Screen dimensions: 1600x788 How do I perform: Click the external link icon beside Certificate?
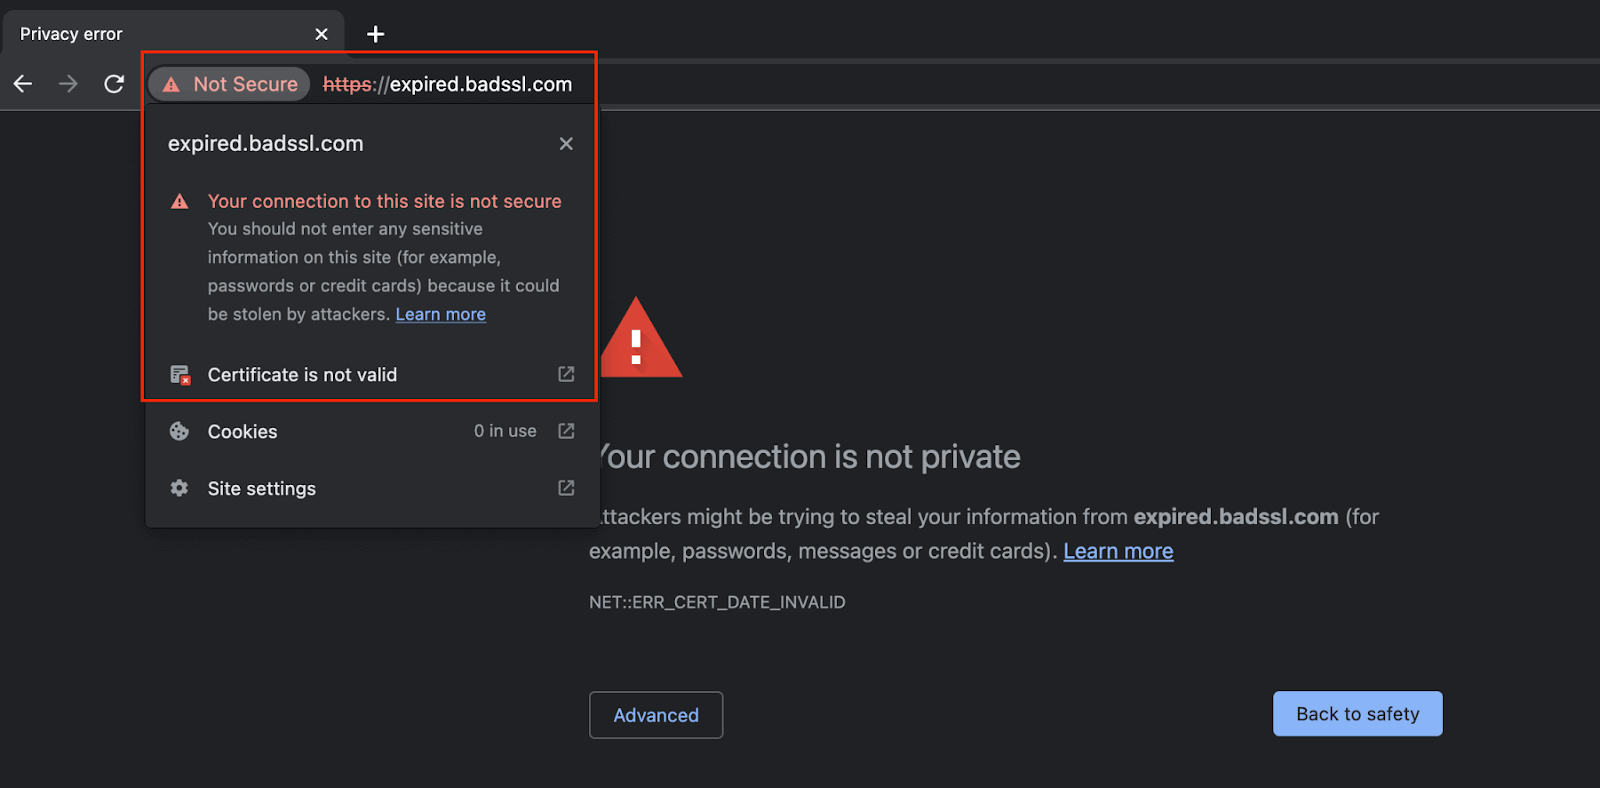(x=565, y=374)
